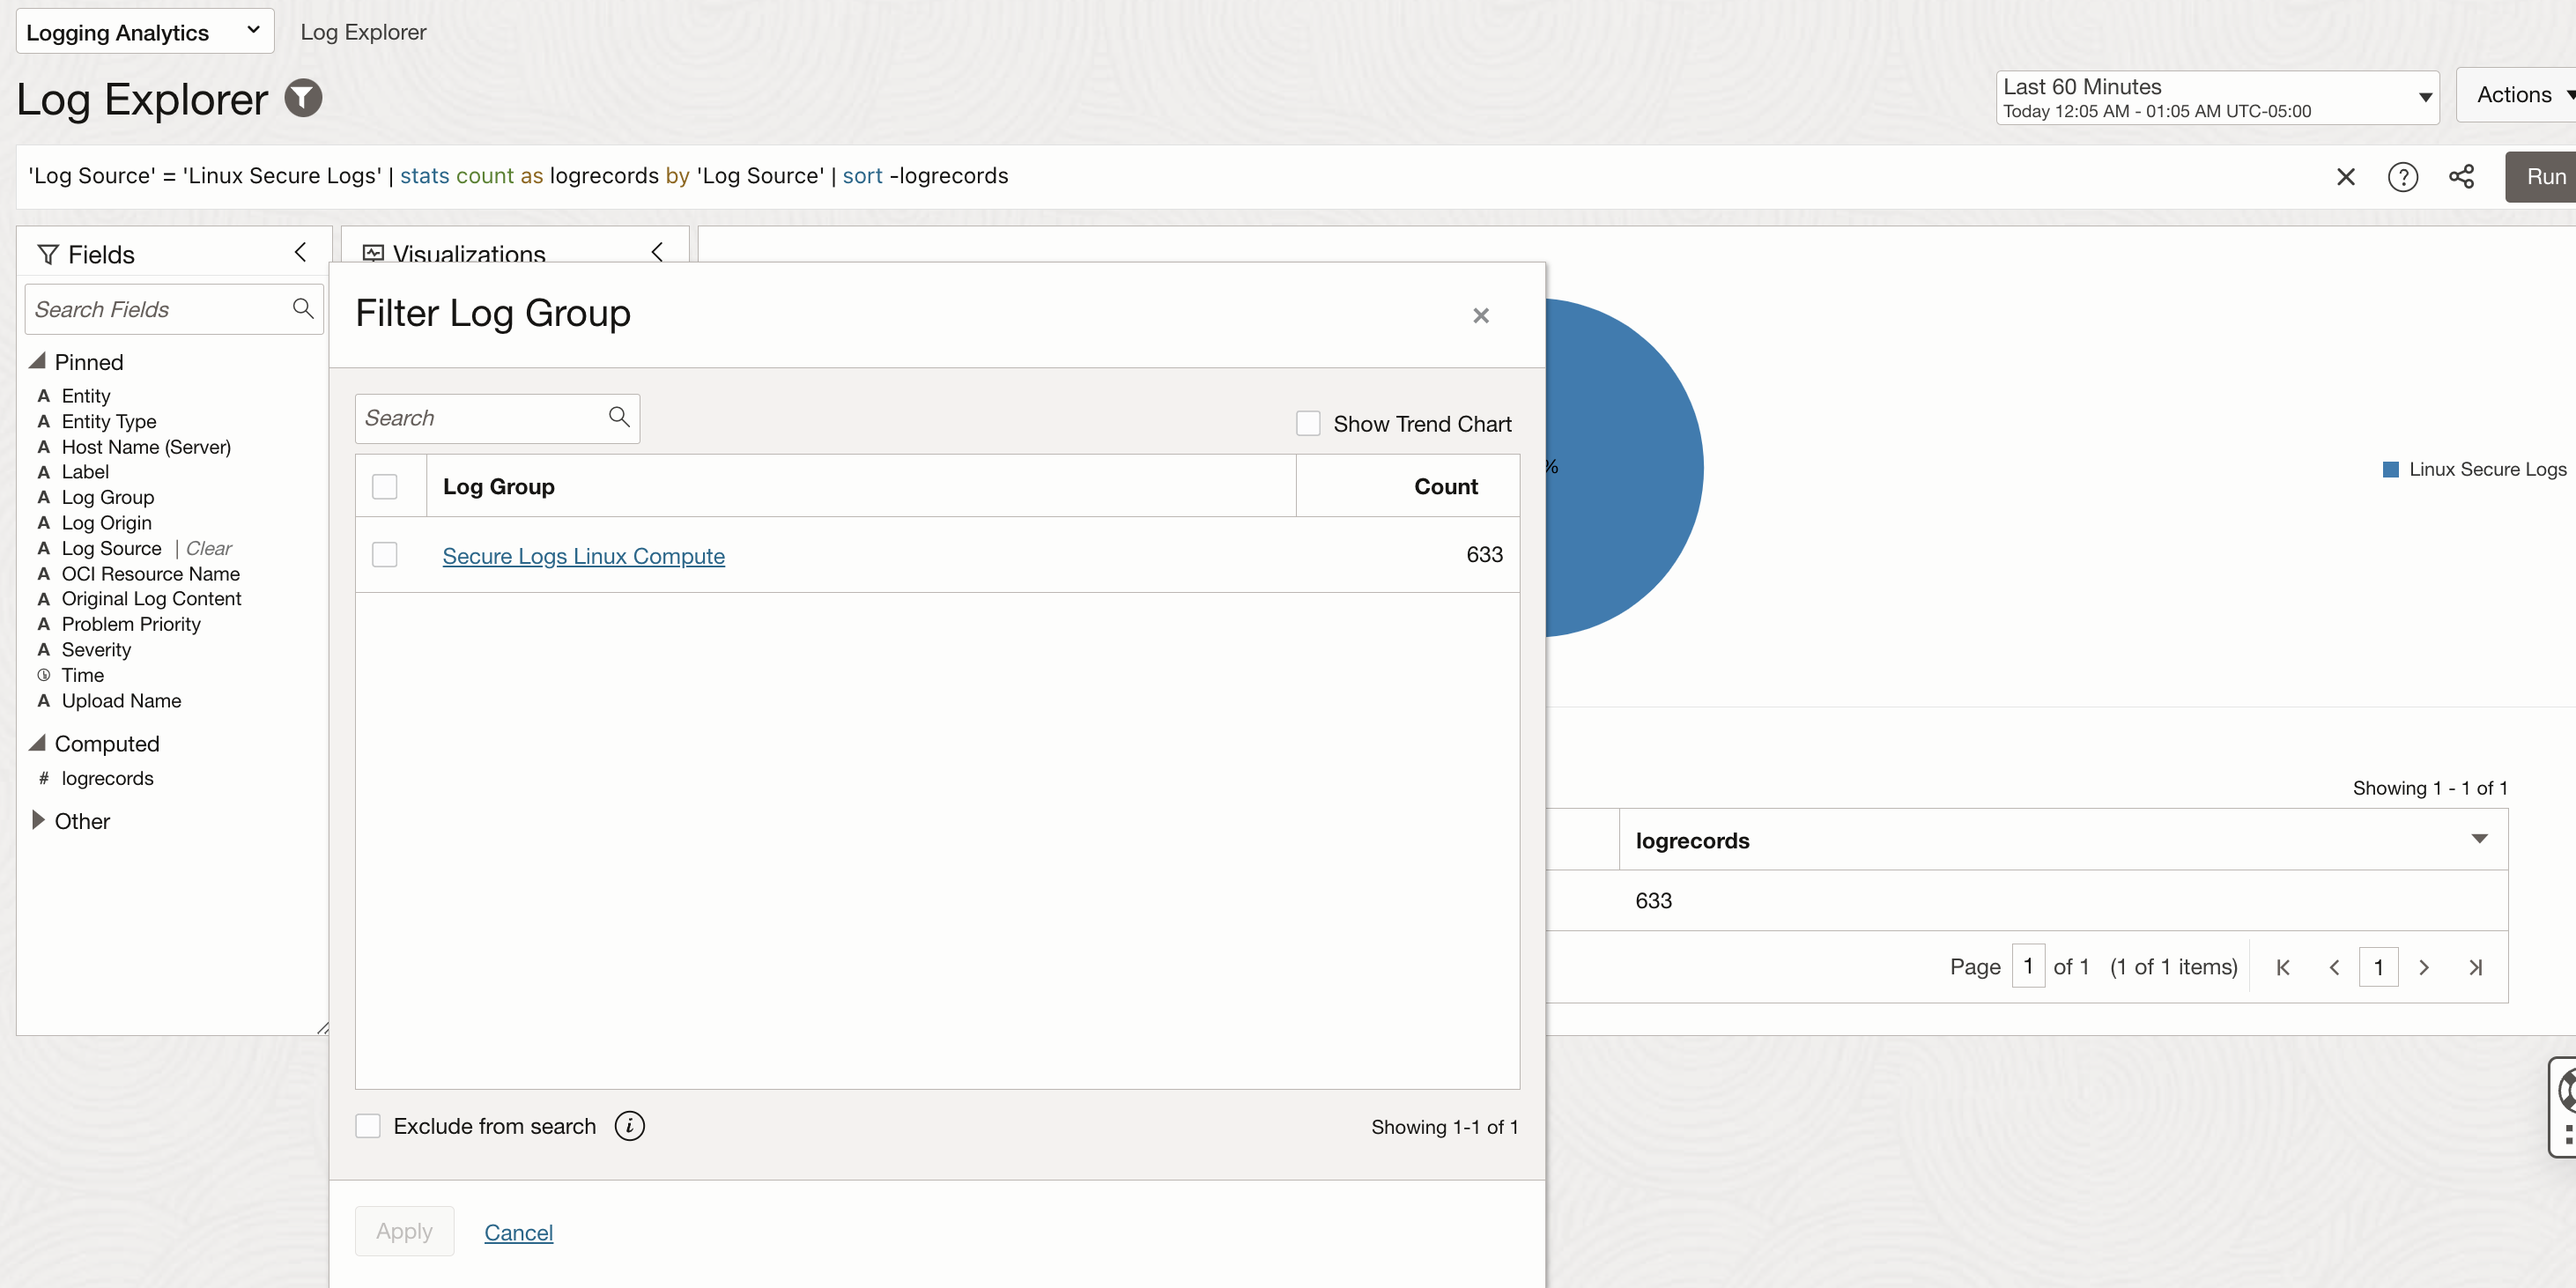
Task: Tick the Exclude from search checkbox
Action: point(368,1126)
